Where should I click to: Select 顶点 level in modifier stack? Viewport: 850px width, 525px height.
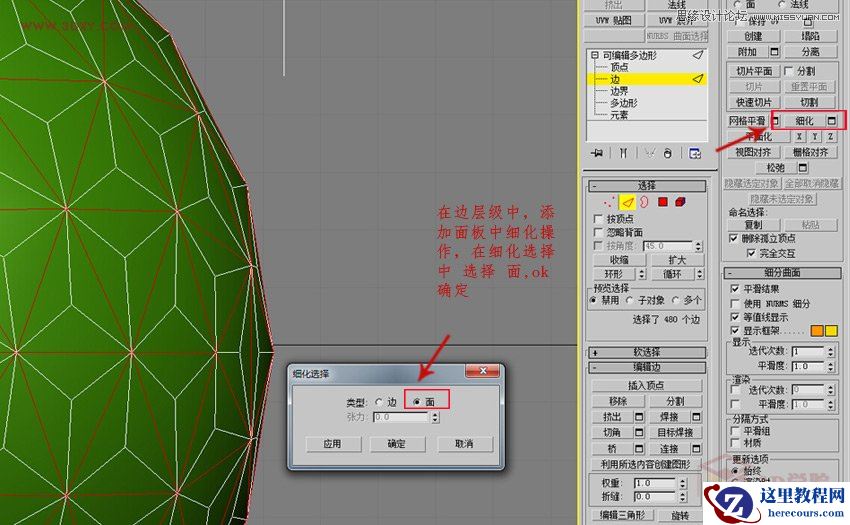(x=619, y=67)
